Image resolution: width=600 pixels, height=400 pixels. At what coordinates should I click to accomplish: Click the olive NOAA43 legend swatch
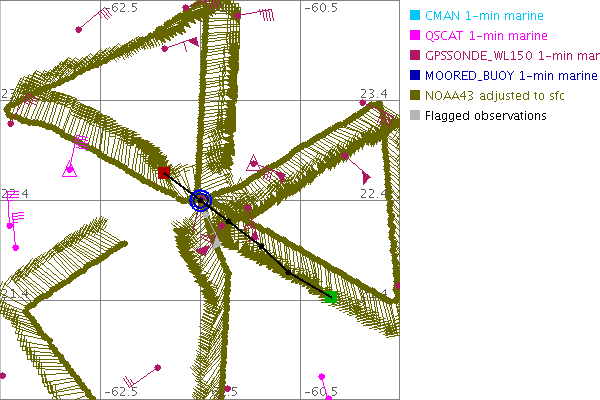pyautogui.click(x=415, y=96)
